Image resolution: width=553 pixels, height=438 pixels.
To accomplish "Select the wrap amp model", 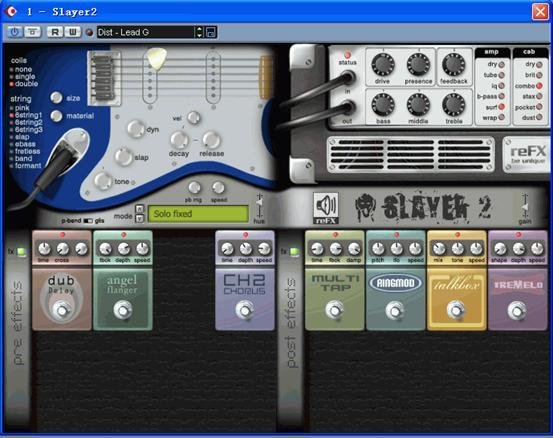I will [x=493, y=117].
